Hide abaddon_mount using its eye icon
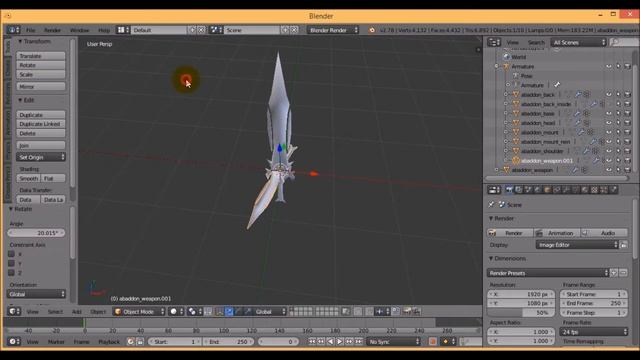Screen dimensions: 640x360 point(609,132)
